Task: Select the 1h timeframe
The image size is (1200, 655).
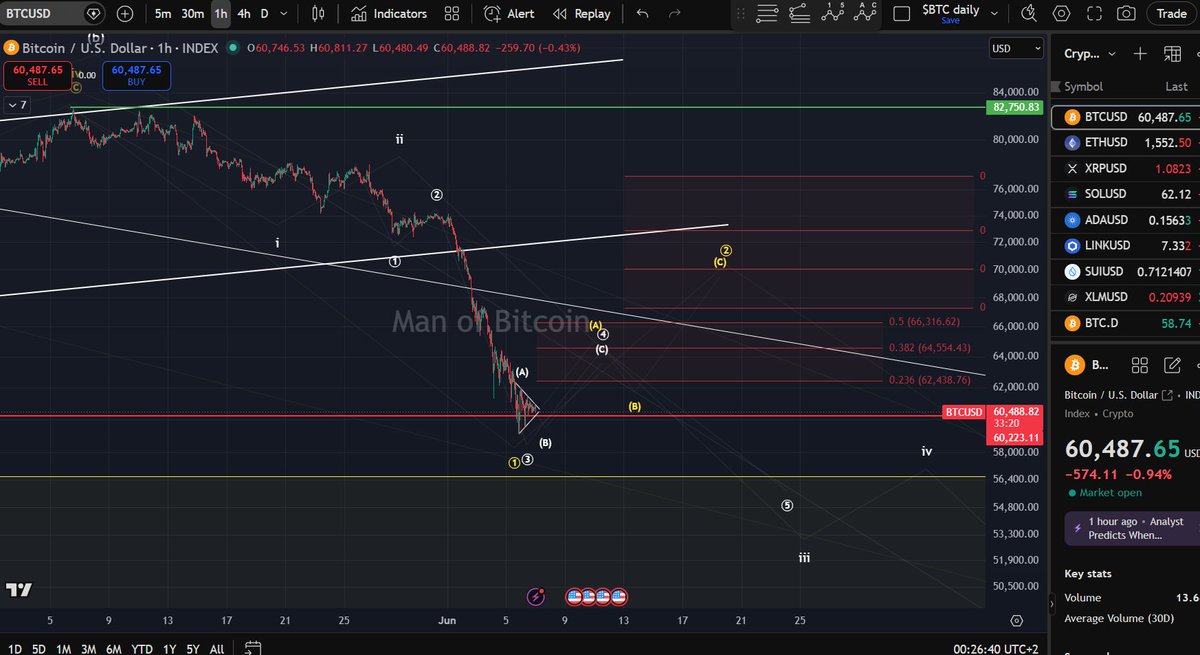Action: pos(220,14)
